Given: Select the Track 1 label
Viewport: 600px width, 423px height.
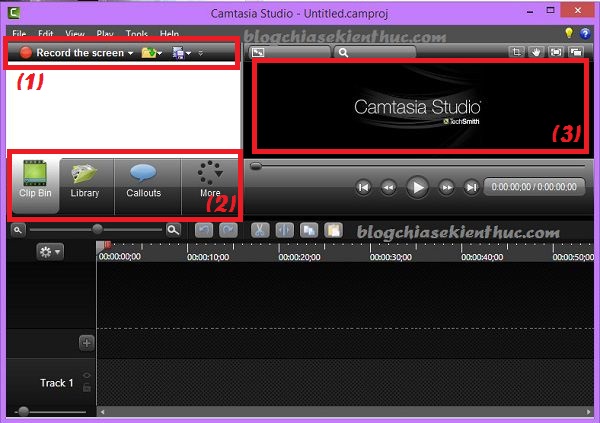Looking at the screenshot, I should 57,383.
